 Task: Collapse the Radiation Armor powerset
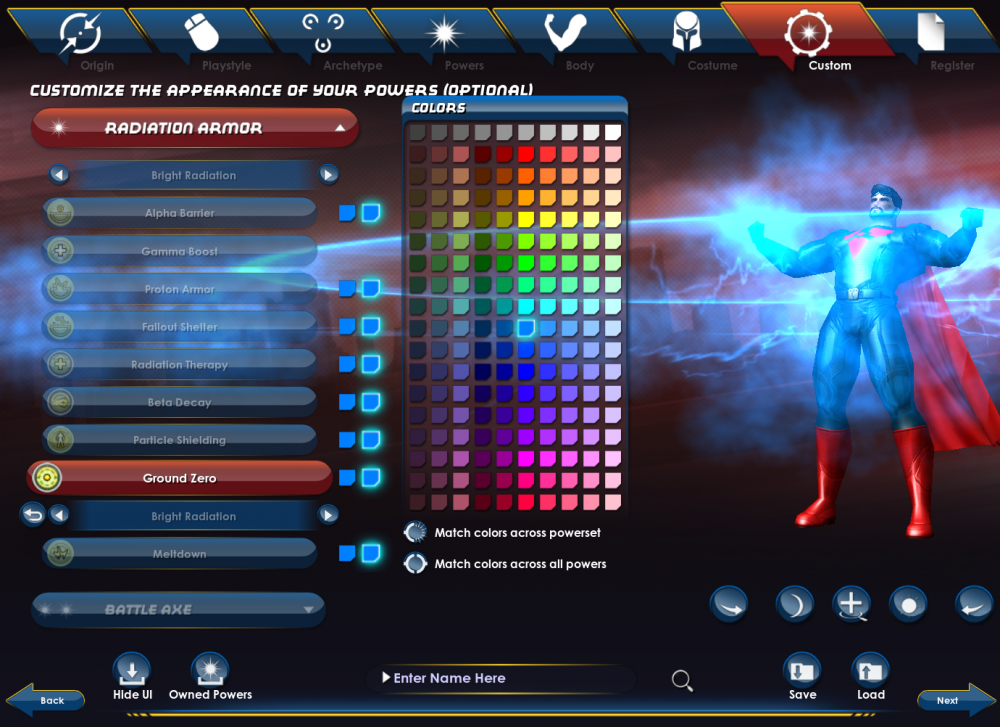[340, 128]
